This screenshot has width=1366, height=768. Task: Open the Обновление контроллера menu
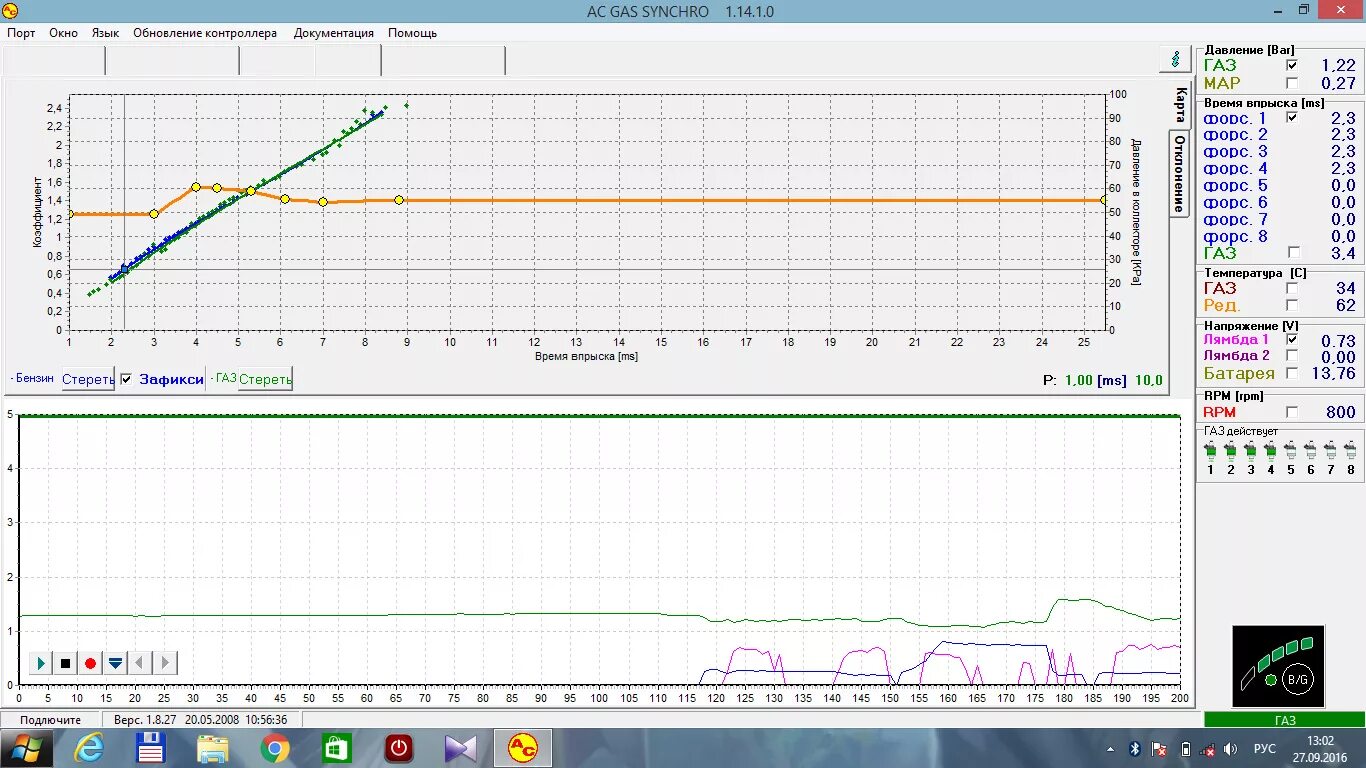pos(205,33)
